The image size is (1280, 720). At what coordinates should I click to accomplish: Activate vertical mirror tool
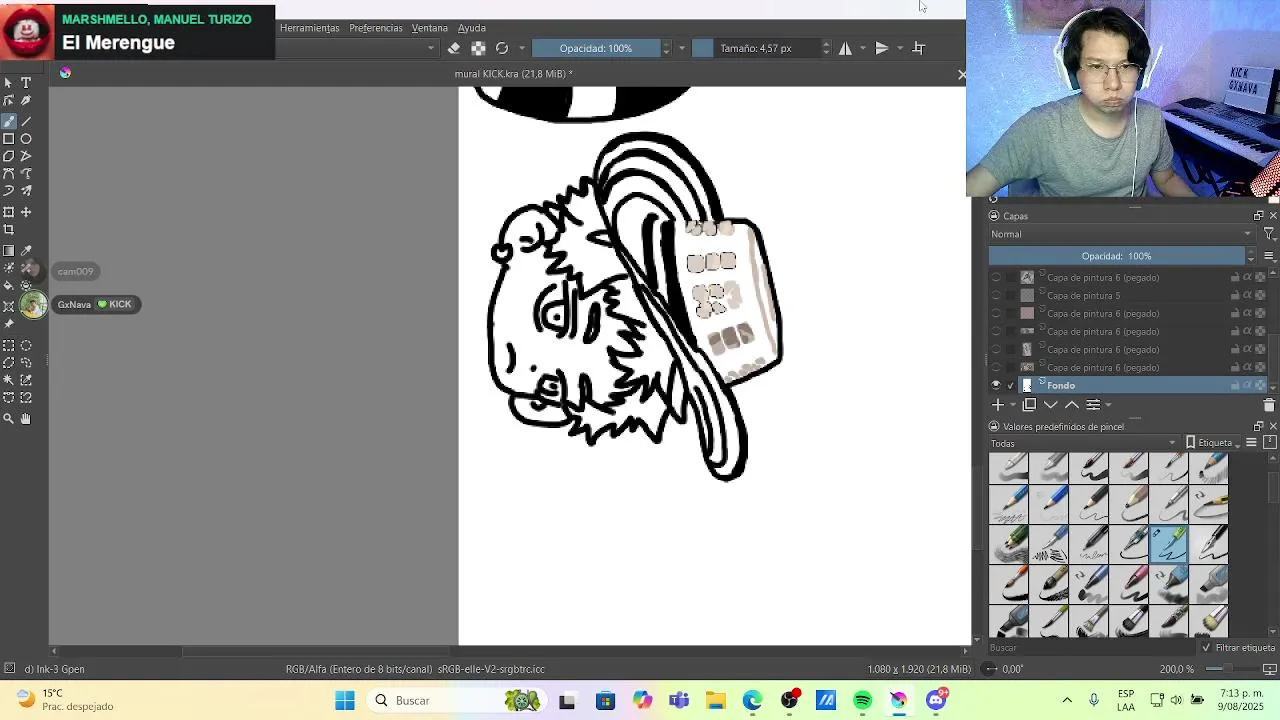pos(882,48)
